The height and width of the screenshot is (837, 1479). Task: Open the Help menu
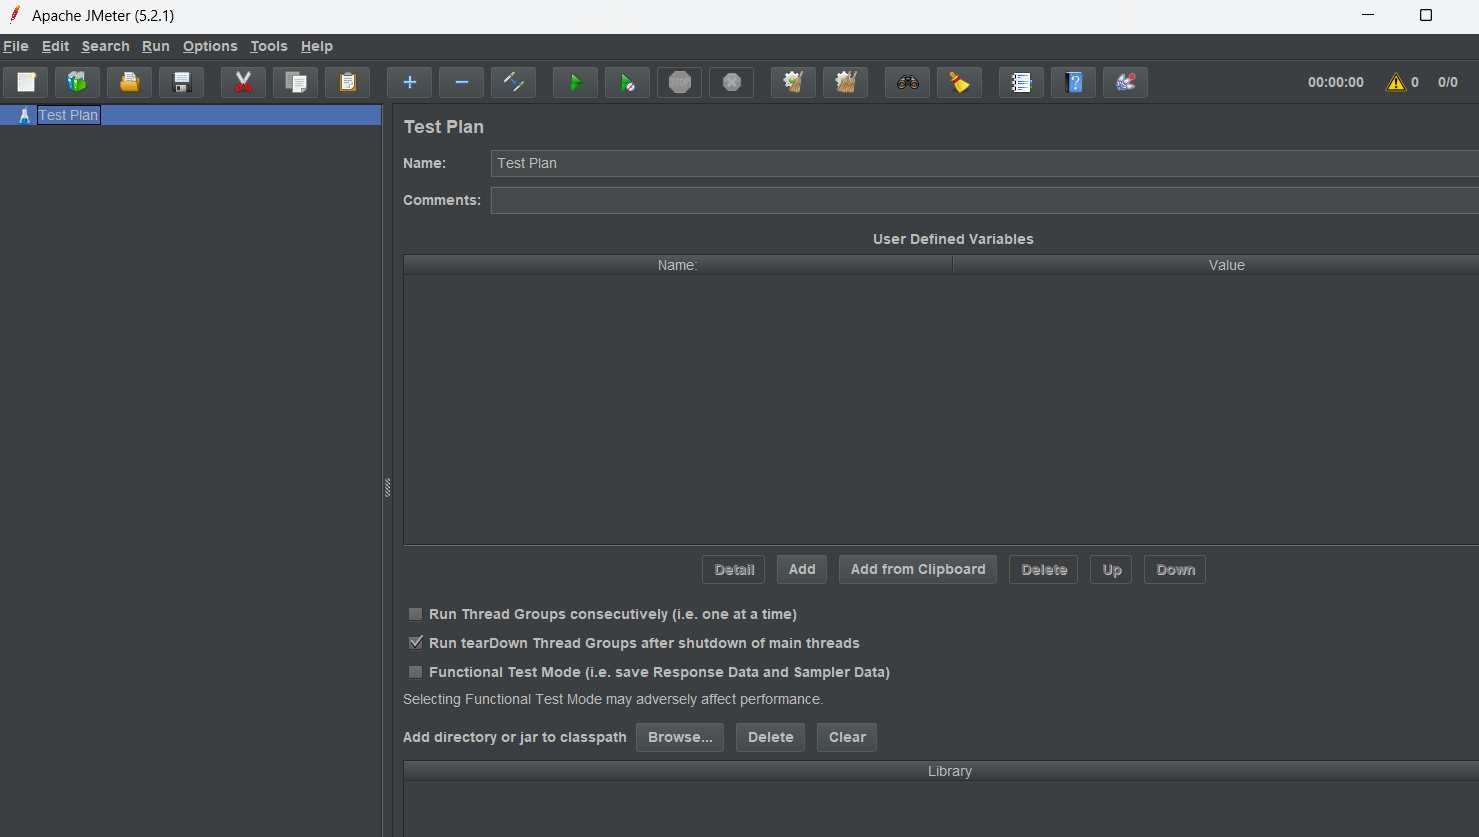coord(317,46)
